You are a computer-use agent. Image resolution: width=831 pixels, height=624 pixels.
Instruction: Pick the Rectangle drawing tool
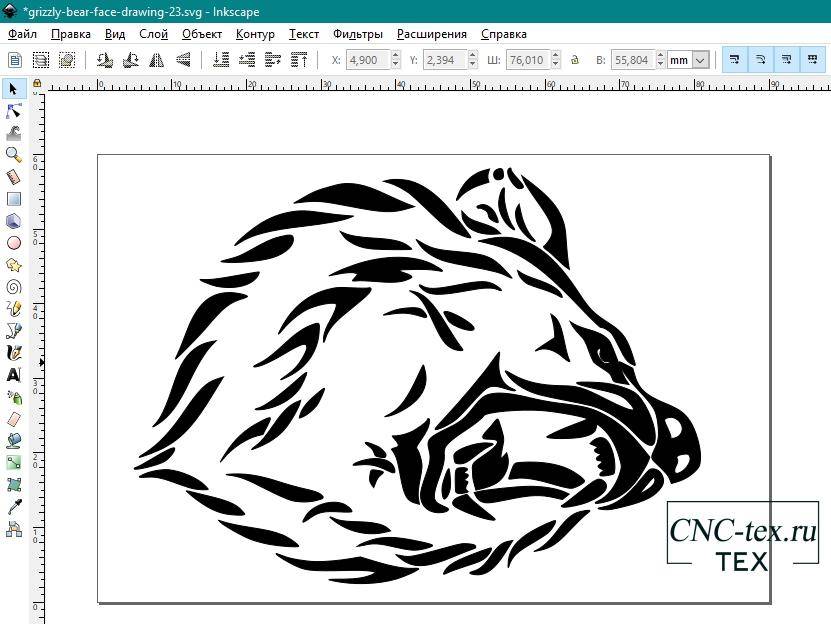pyautogui.click(x=14, y=198)
